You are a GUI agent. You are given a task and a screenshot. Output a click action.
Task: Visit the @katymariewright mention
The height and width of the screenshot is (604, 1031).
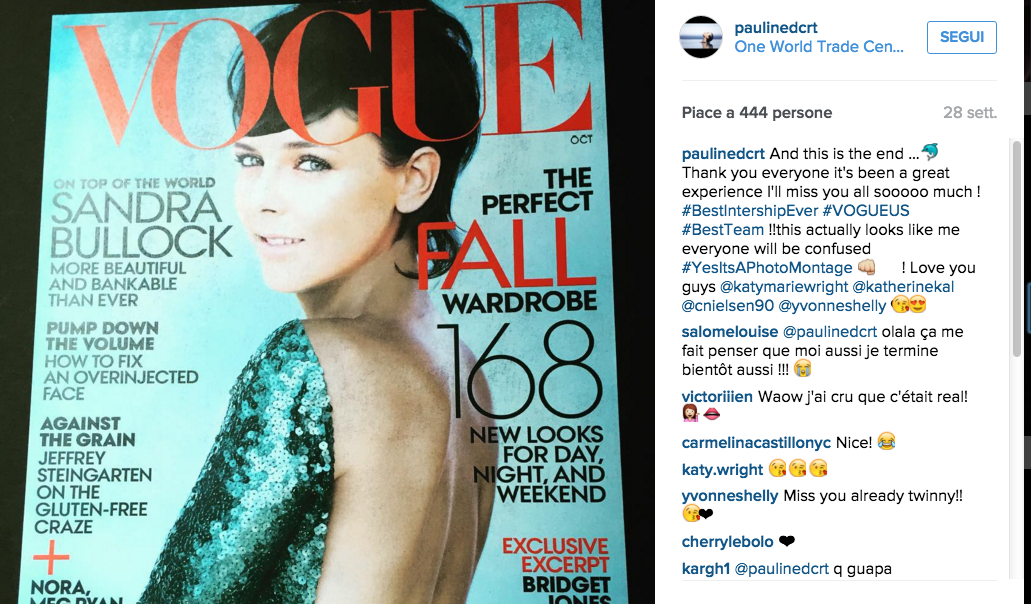click(x=784, y=287)
